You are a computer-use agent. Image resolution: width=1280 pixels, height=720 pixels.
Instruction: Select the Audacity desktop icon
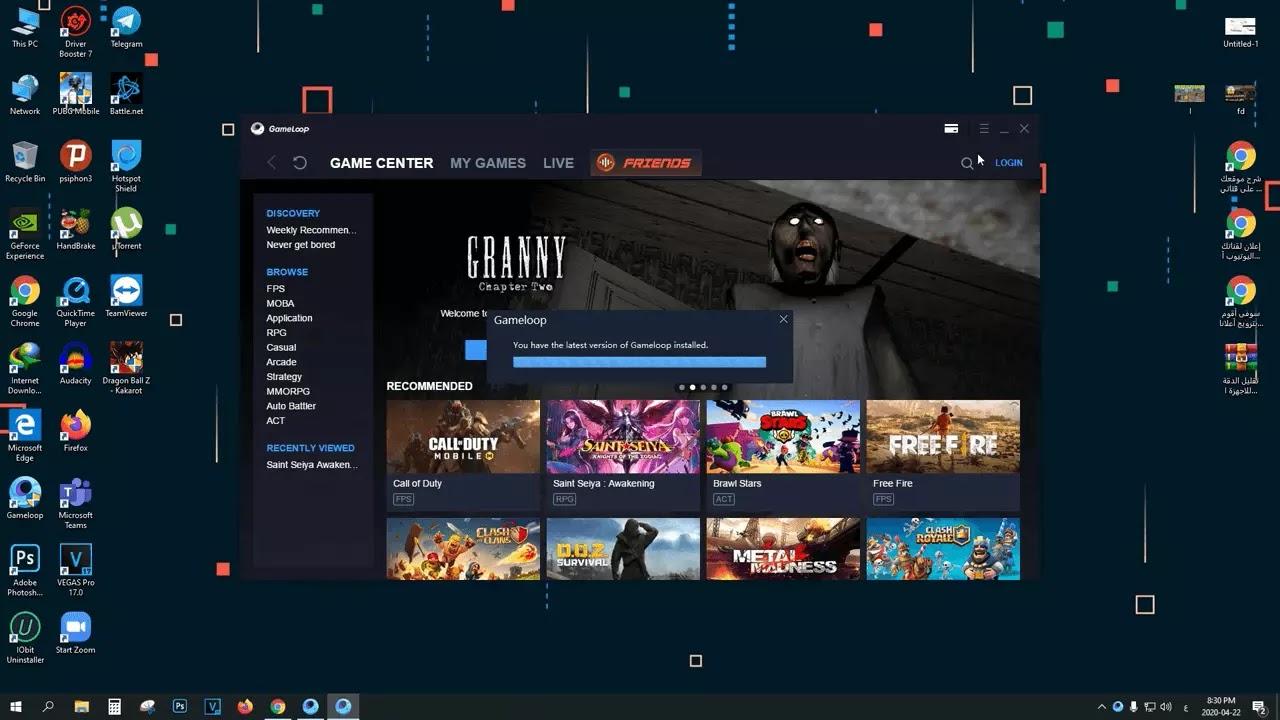tap(76, 364)
